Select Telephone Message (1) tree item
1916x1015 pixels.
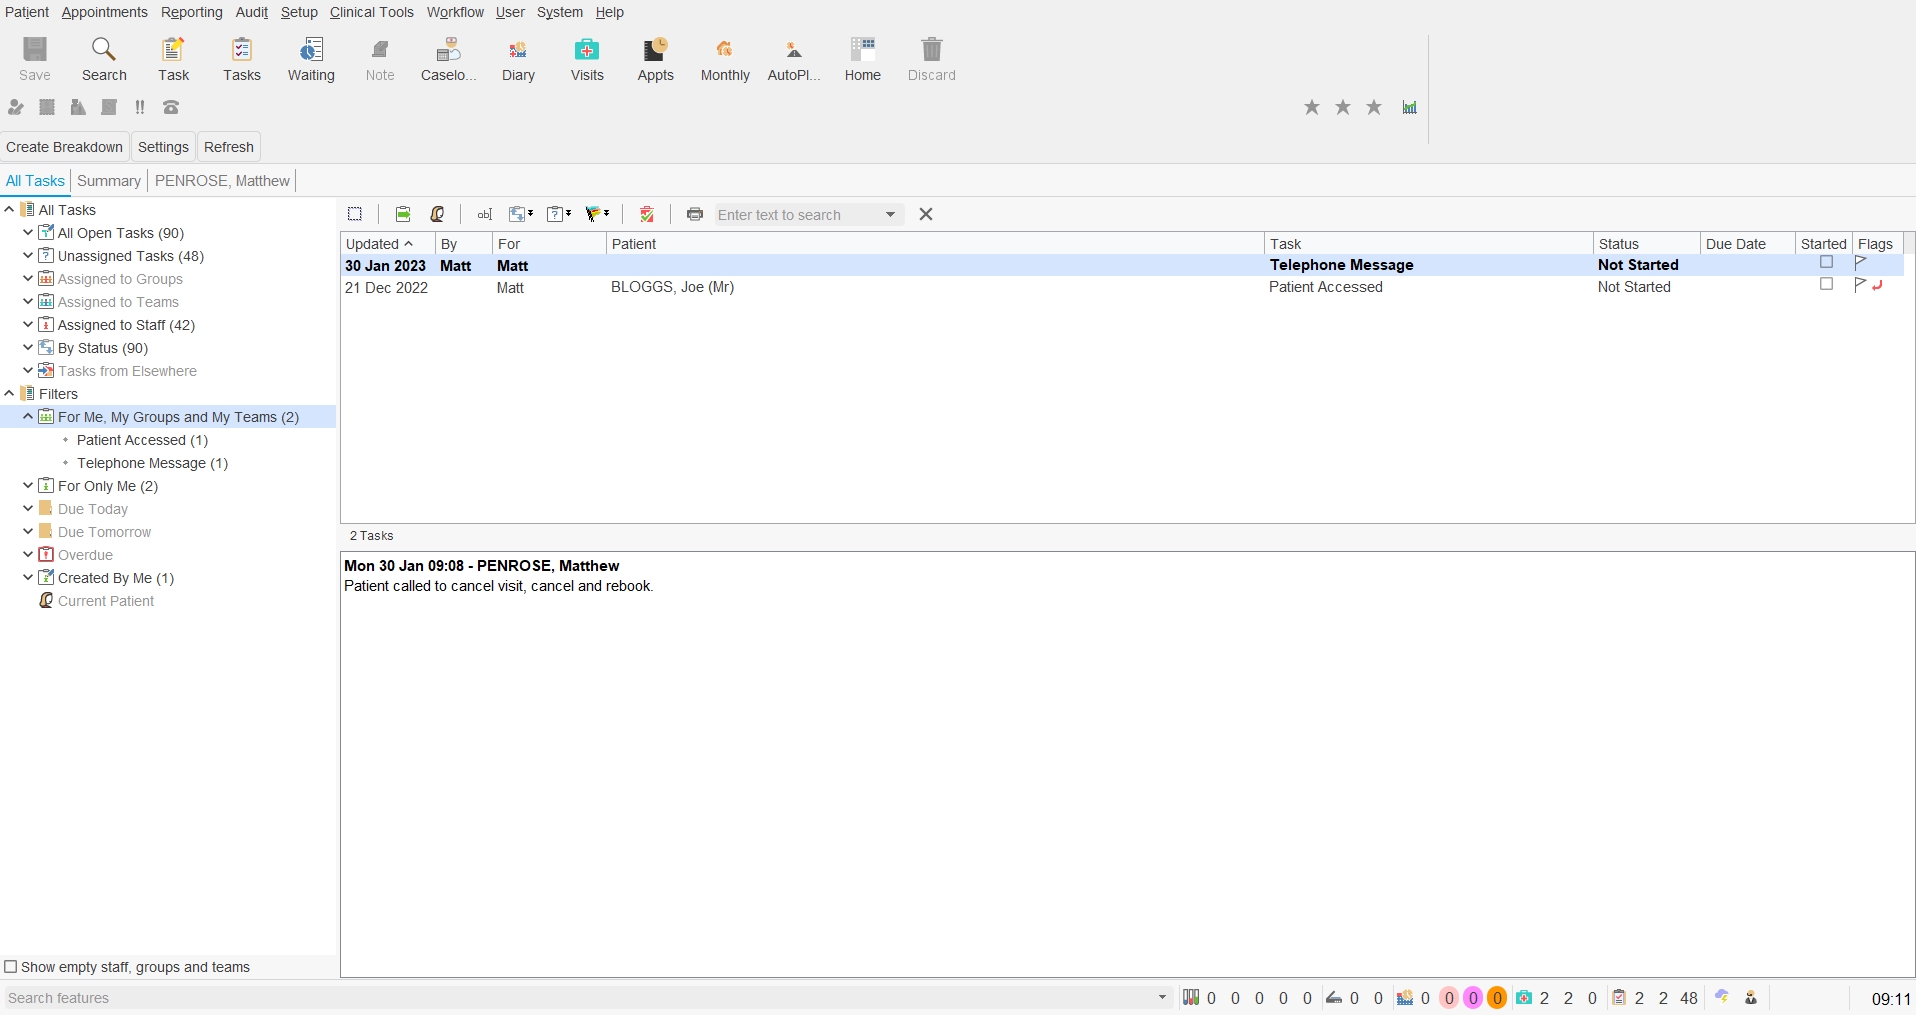[152, 463]
